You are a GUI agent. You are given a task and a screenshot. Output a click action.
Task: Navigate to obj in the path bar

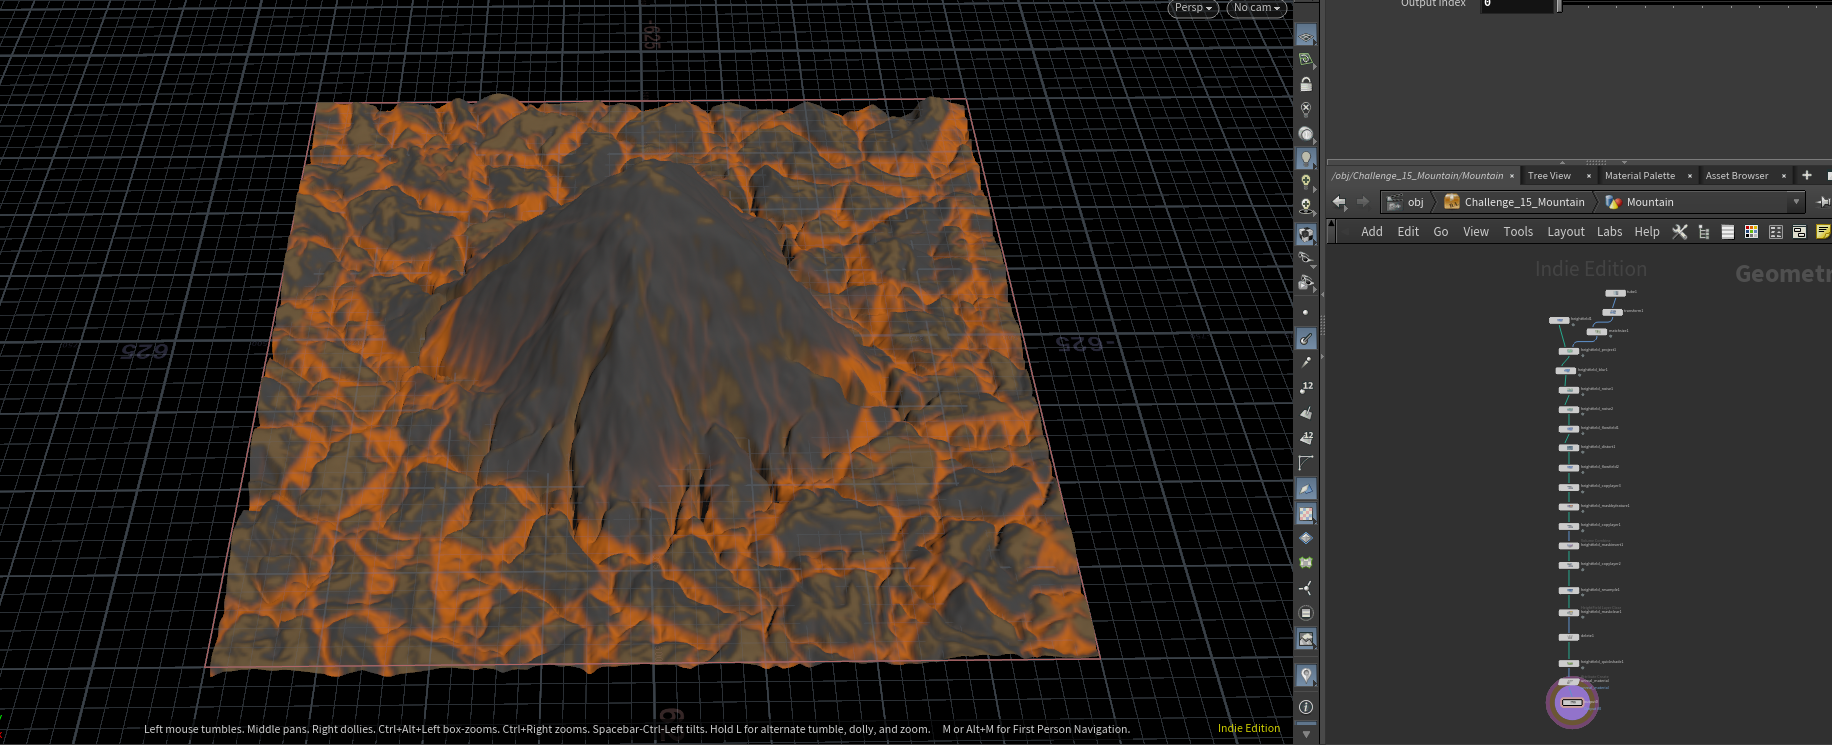[1405, 202]
